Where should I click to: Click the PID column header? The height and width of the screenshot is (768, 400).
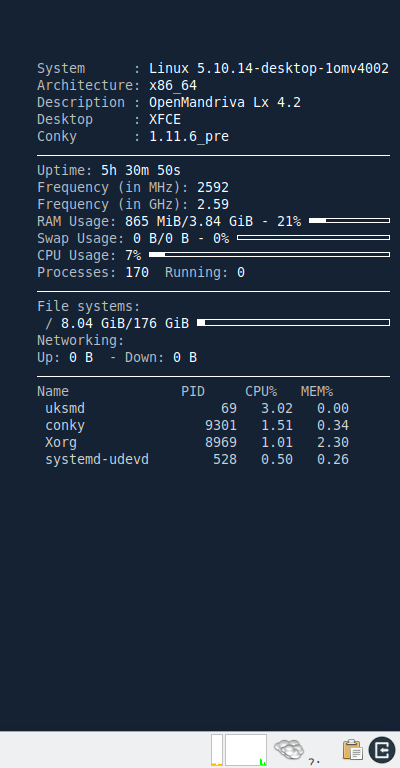point(193,391)
